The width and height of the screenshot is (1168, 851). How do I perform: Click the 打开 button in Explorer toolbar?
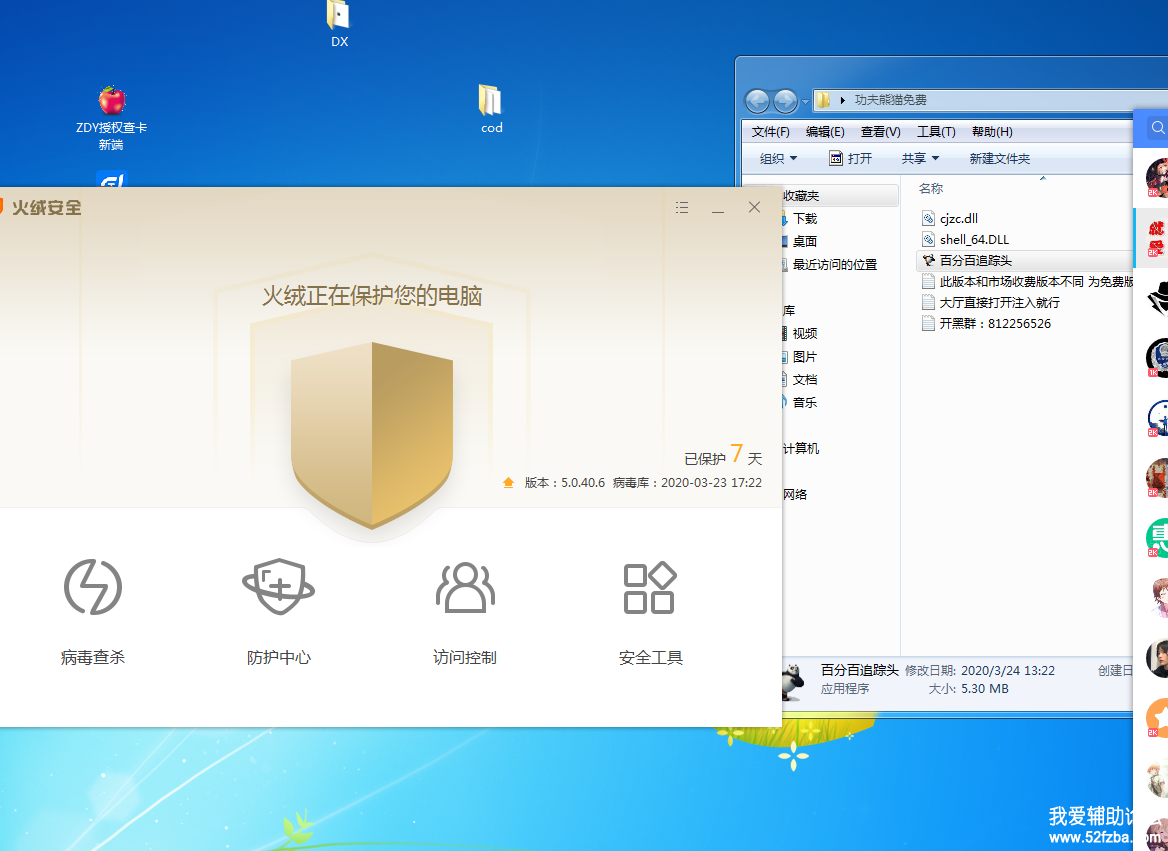850,159
